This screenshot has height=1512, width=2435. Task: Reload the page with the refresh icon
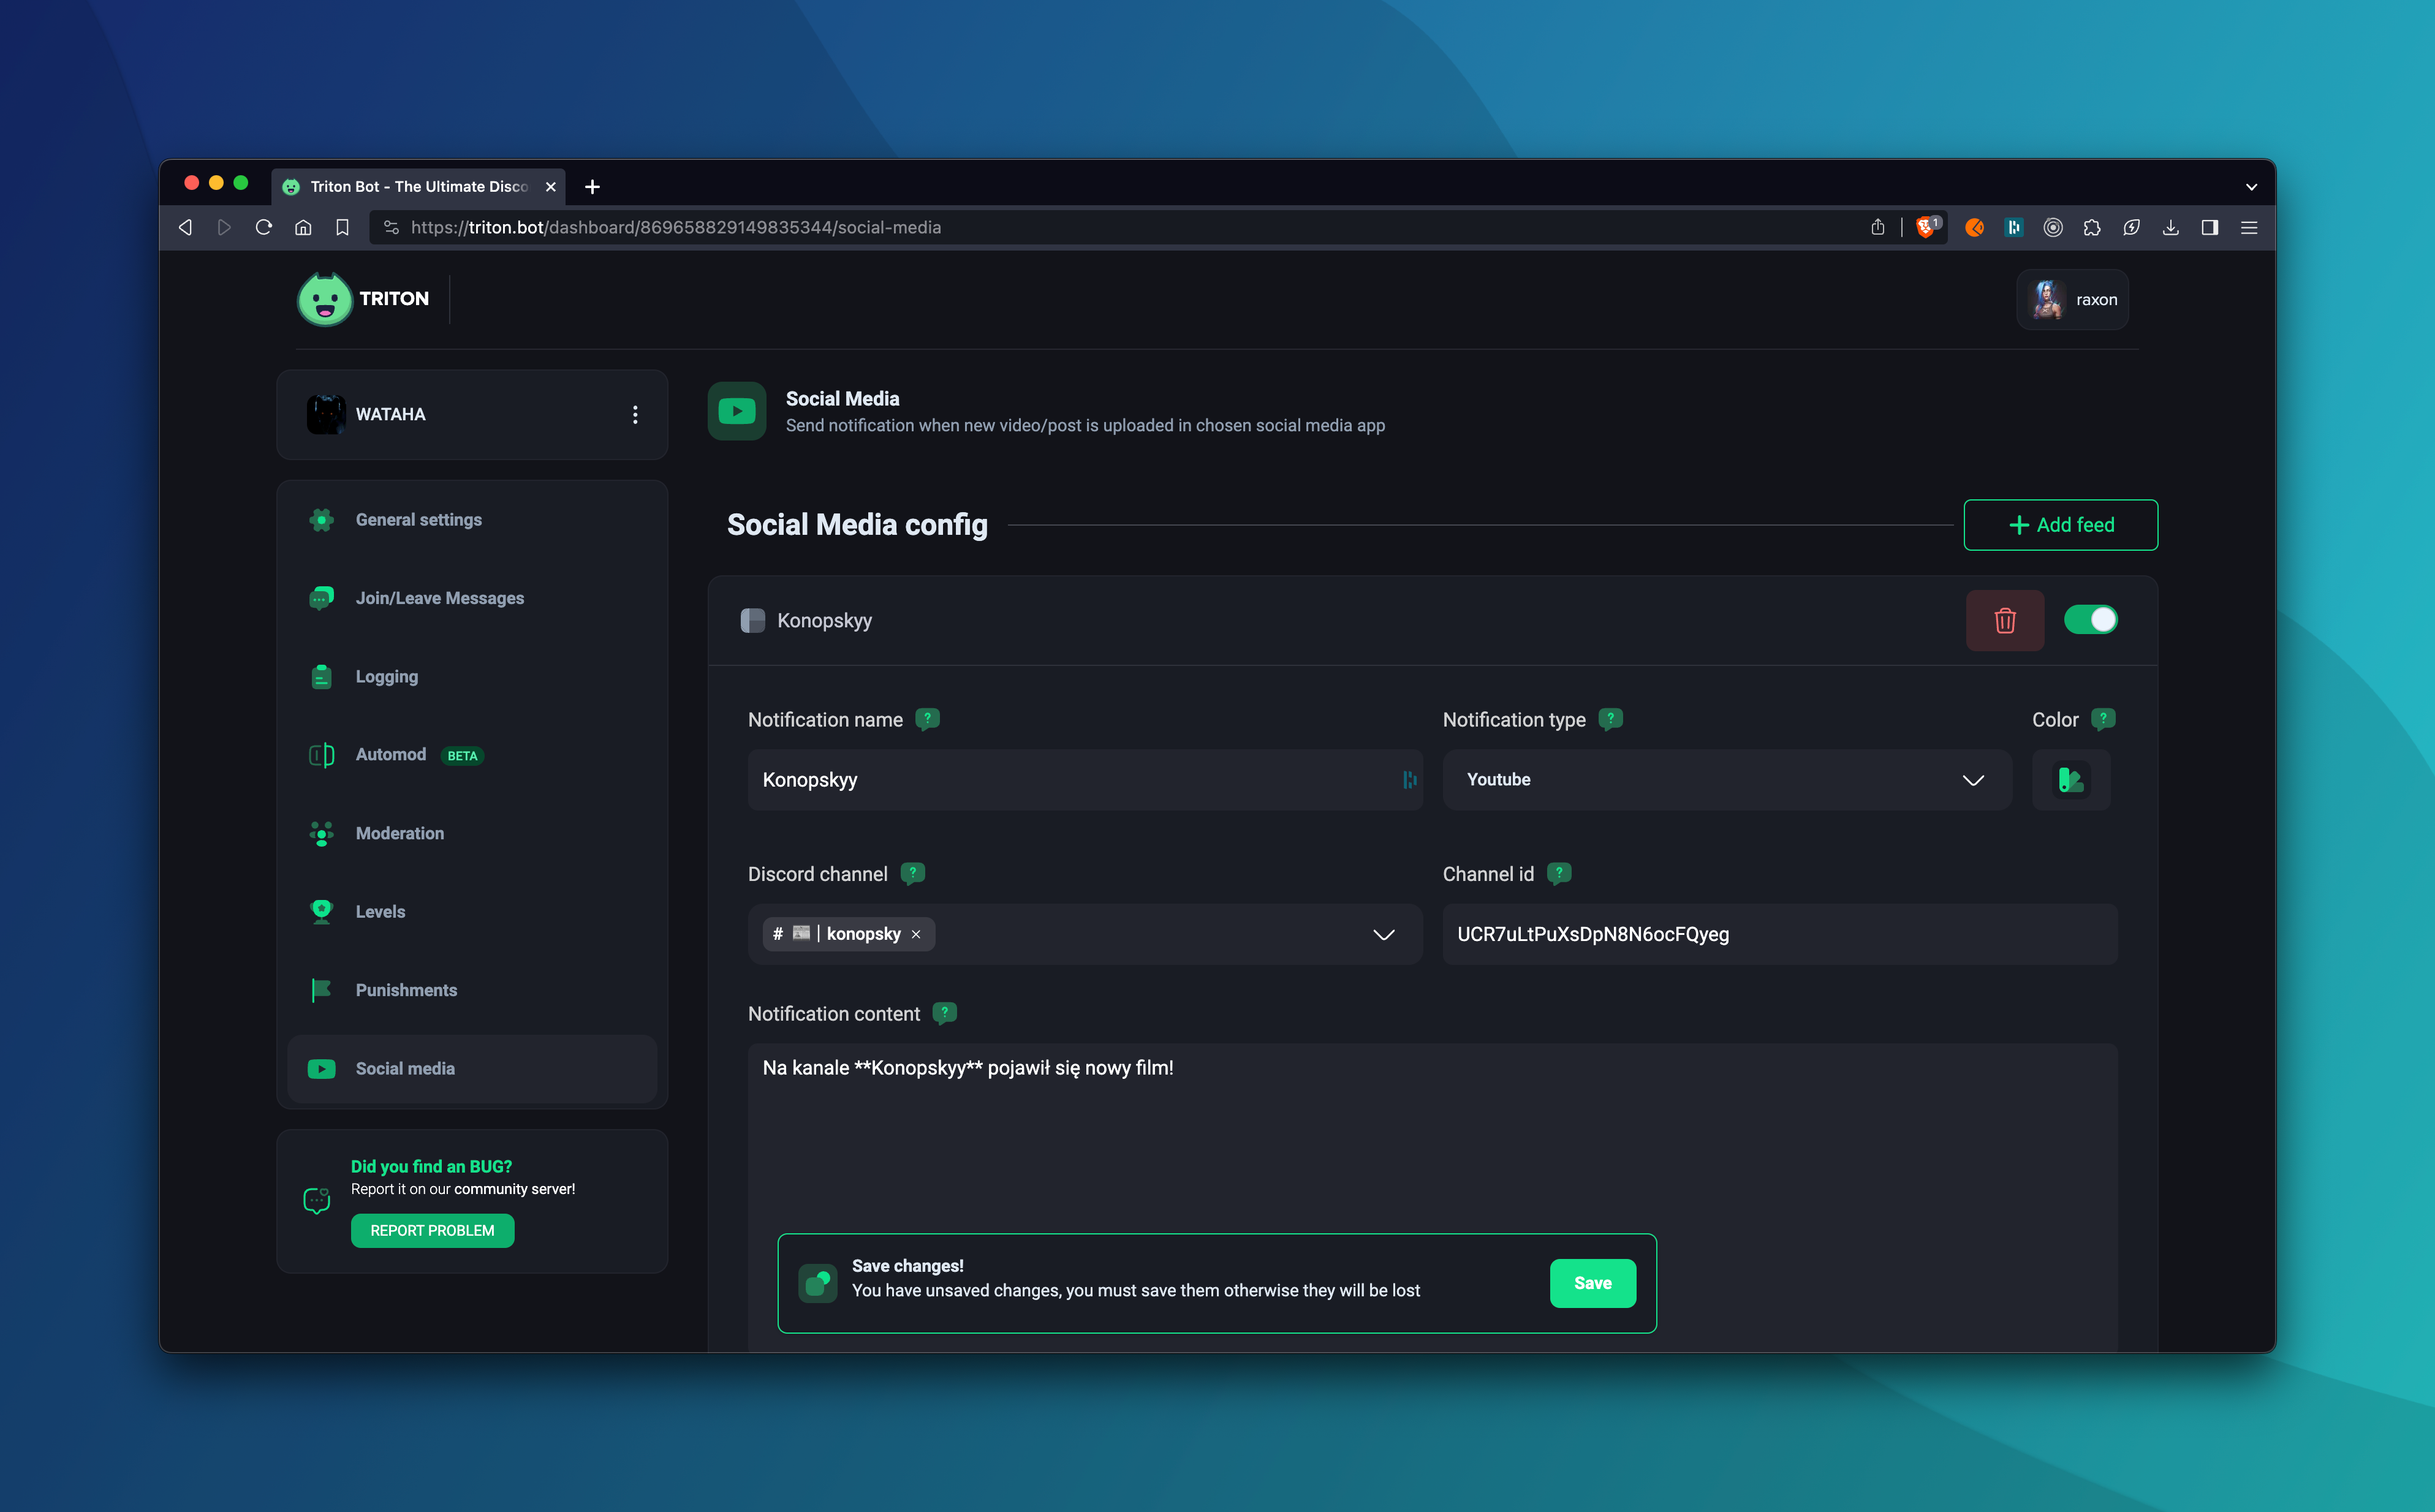pyautogui.click(x=264, y=227)
